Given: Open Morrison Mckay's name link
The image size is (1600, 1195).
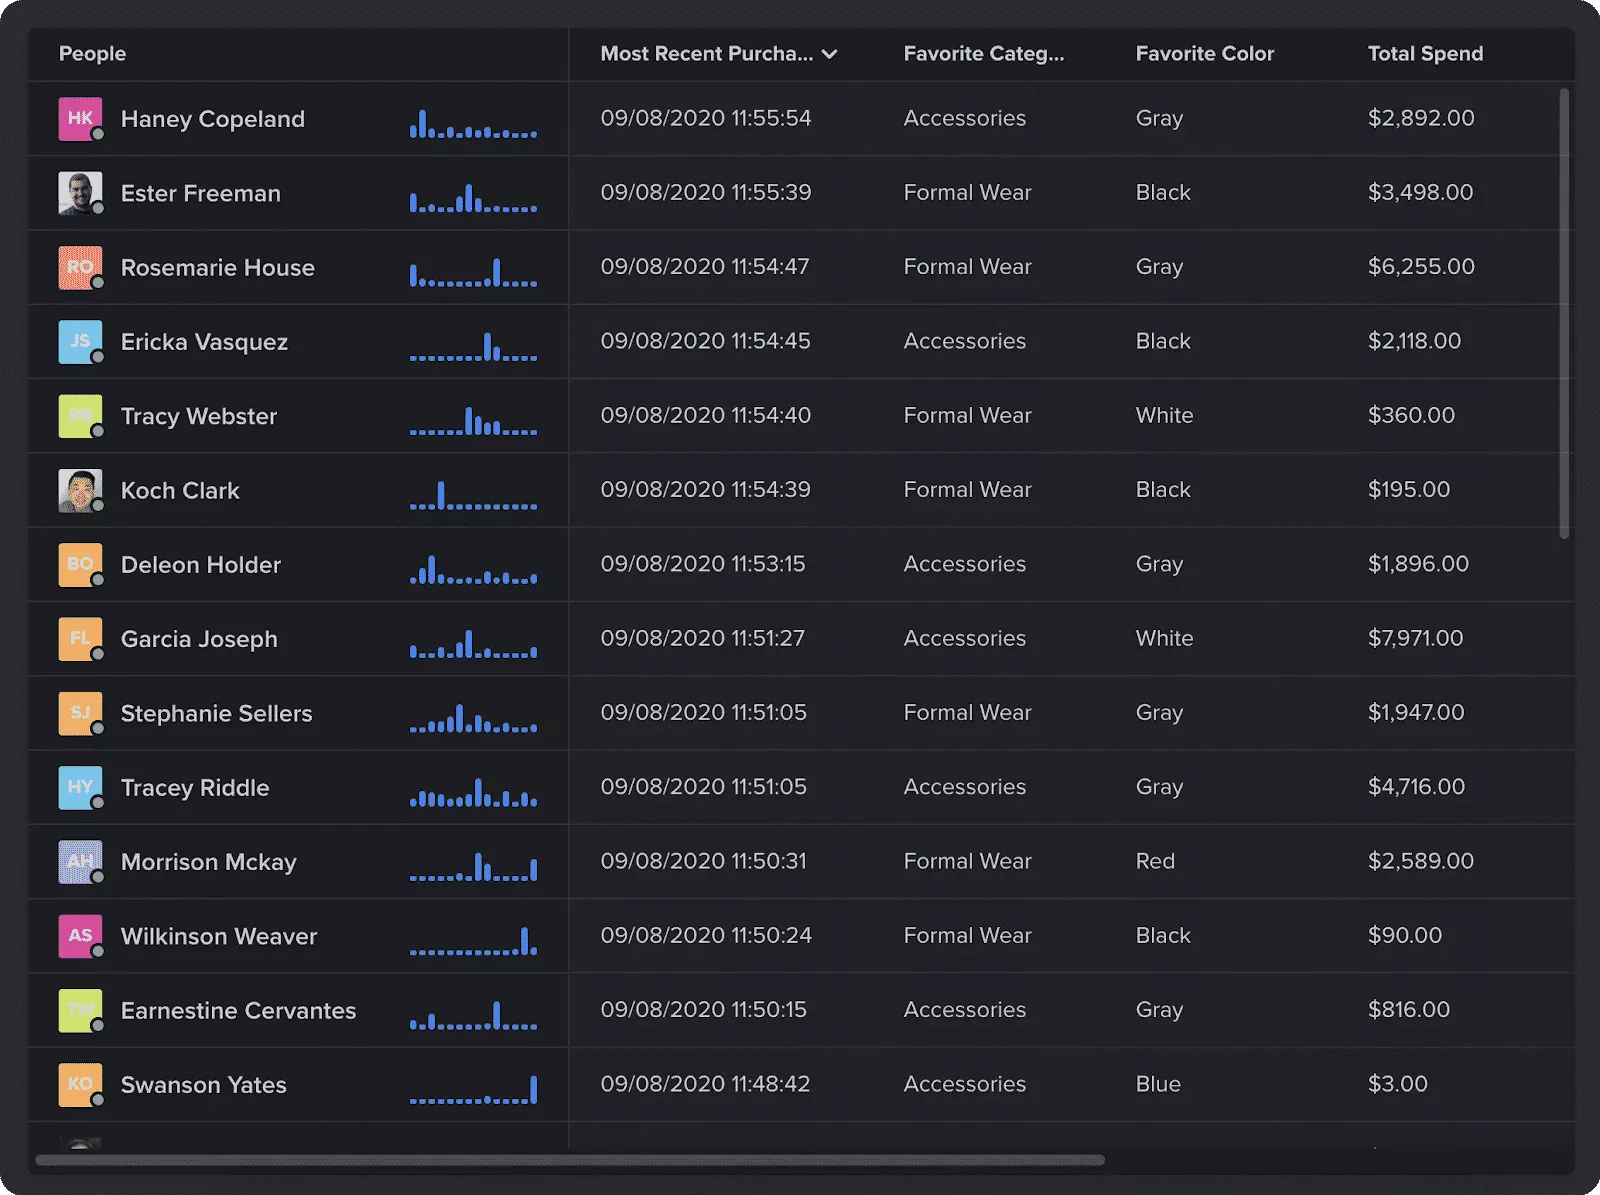Looking at the screenshot, I should pyautogui.click(x=208, y=862).
